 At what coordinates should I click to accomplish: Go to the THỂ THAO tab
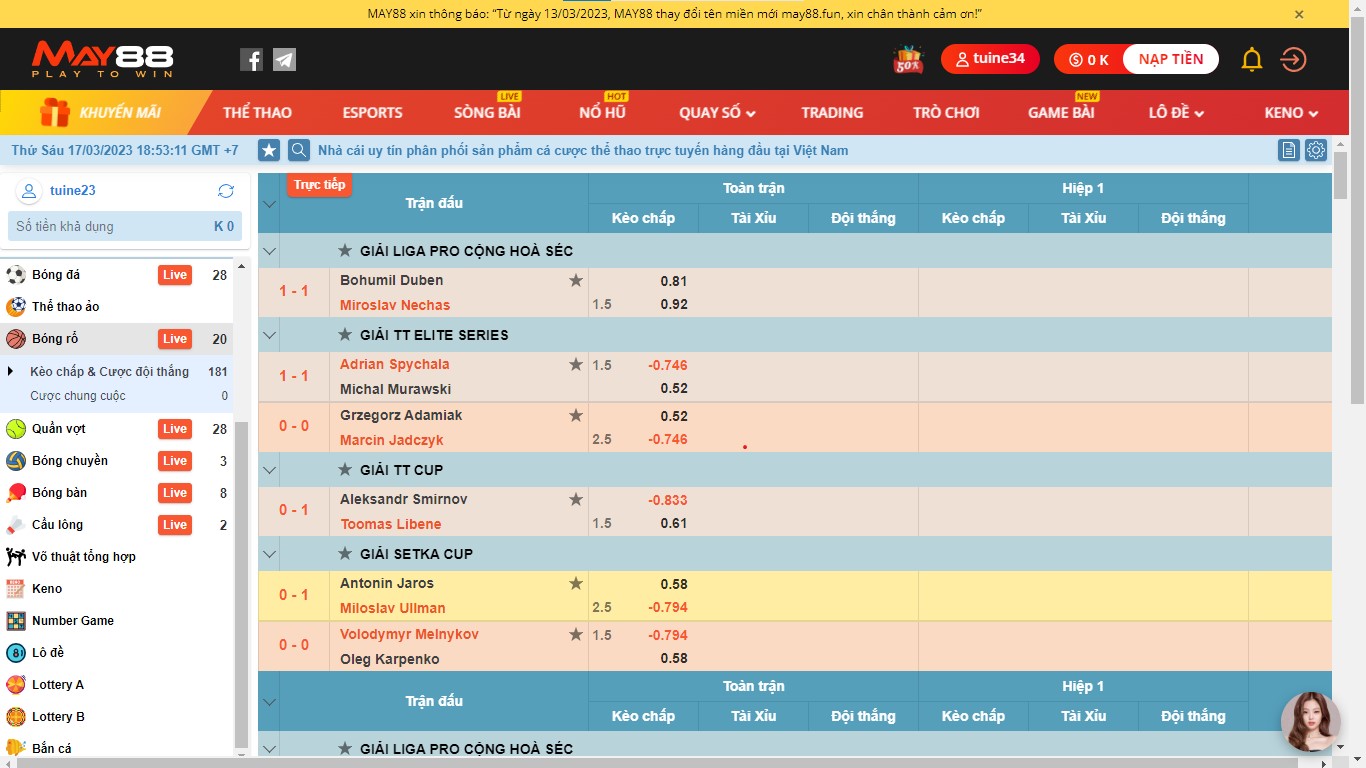[x=257, y=113]
